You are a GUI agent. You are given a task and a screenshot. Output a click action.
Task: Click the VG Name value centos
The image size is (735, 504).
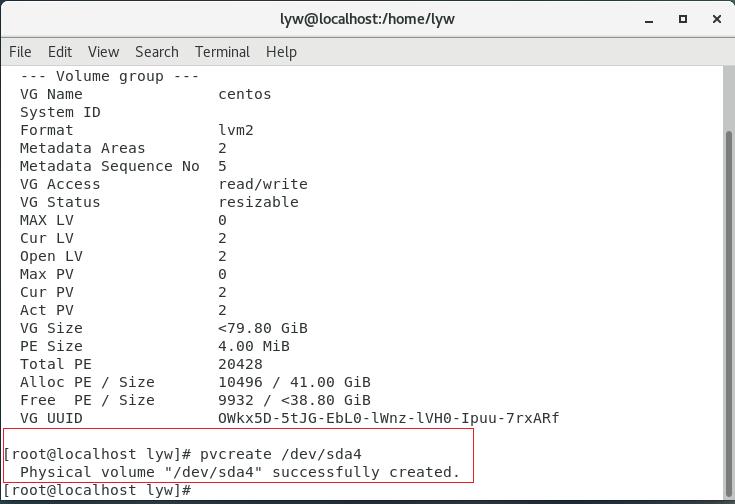click(x=245, y=94)
